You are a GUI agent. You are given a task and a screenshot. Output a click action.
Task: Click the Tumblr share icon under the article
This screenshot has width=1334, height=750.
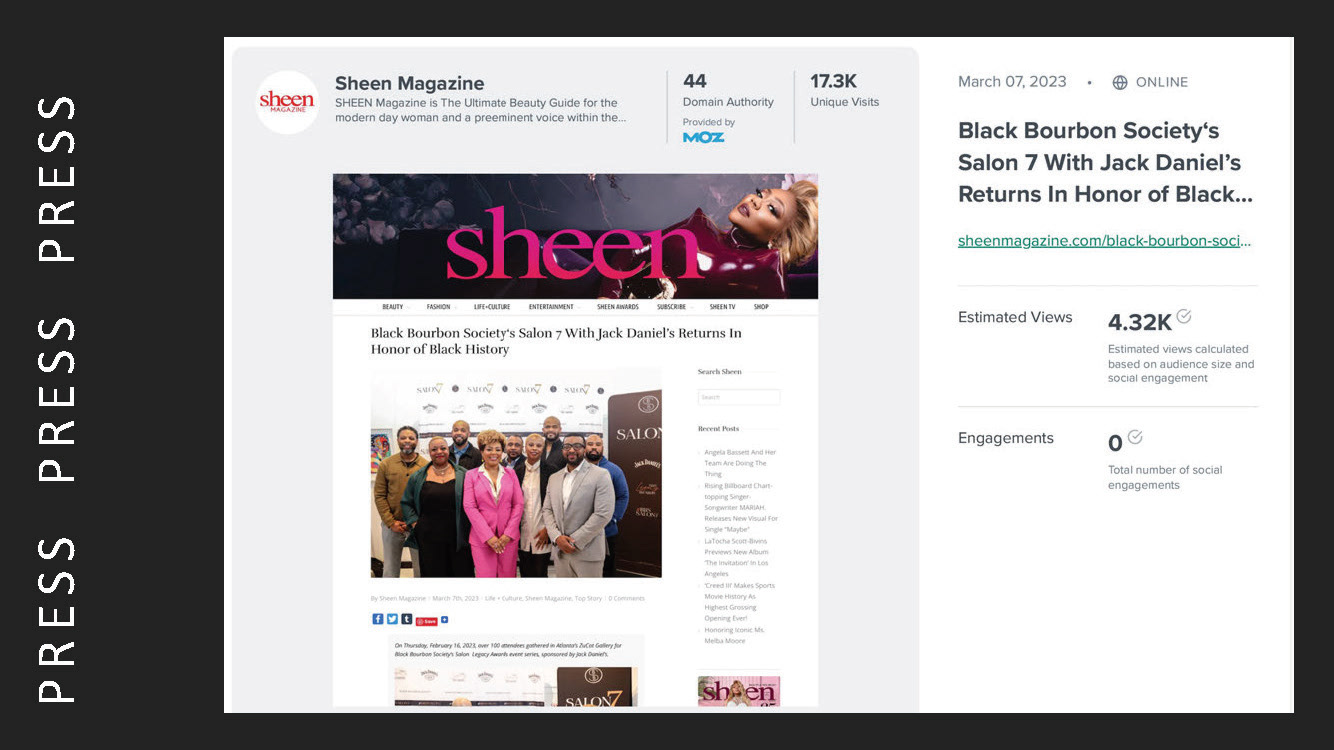tap(406, 619)
